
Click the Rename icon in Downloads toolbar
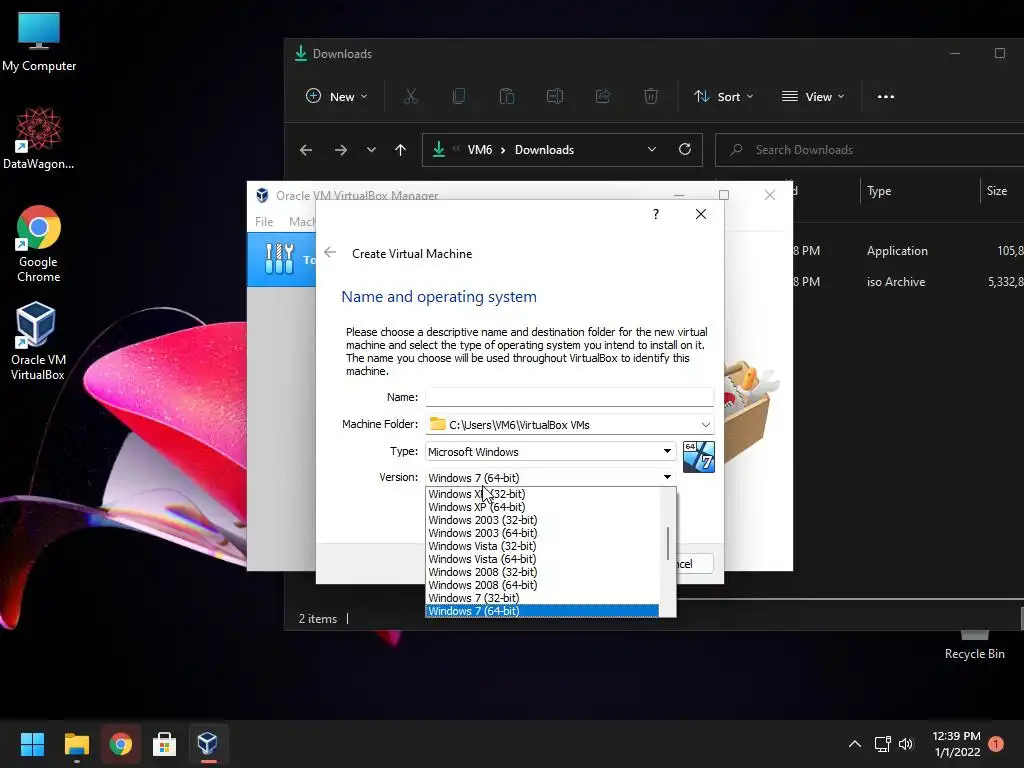click(554, 97)
